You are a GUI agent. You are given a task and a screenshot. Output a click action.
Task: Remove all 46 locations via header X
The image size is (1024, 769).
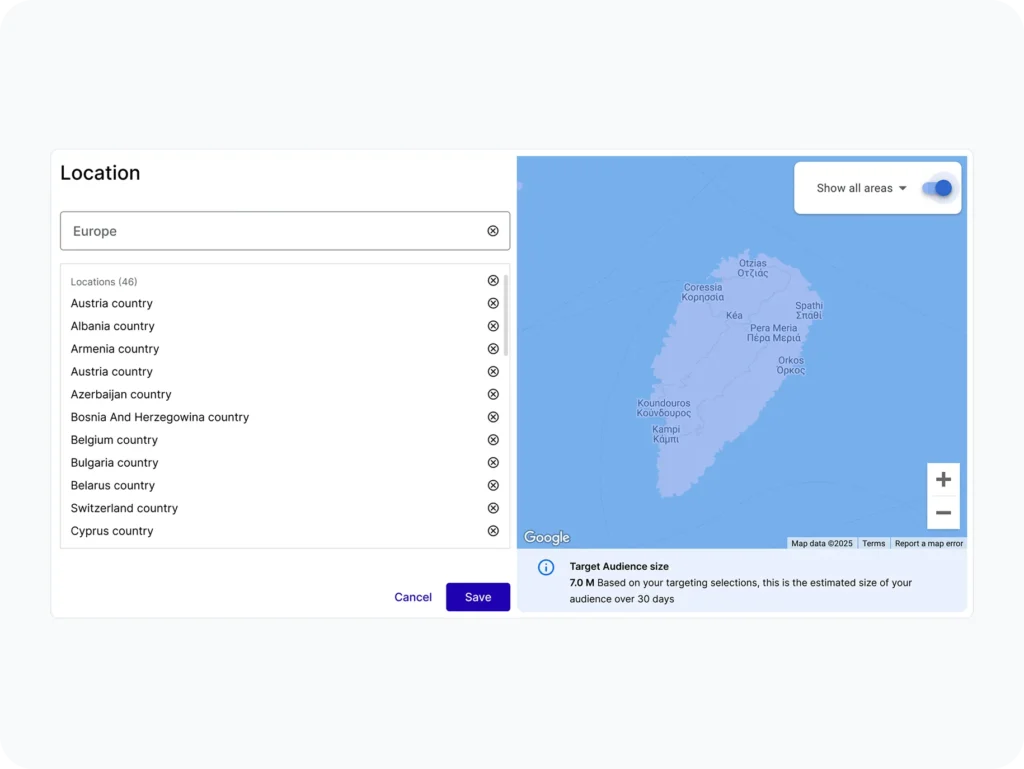point(493,281)
